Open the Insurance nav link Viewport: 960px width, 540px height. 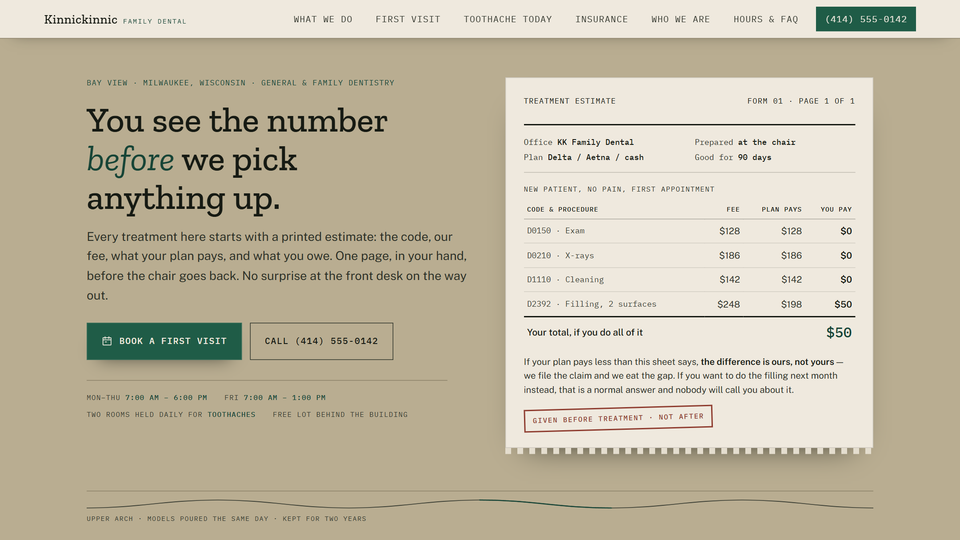[601, 20]
